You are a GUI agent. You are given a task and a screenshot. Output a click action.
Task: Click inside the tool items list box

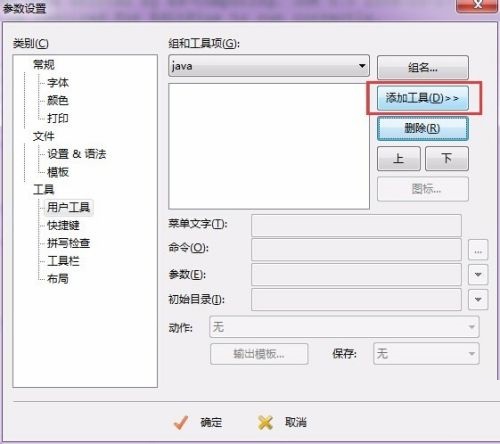coord(269,146)
